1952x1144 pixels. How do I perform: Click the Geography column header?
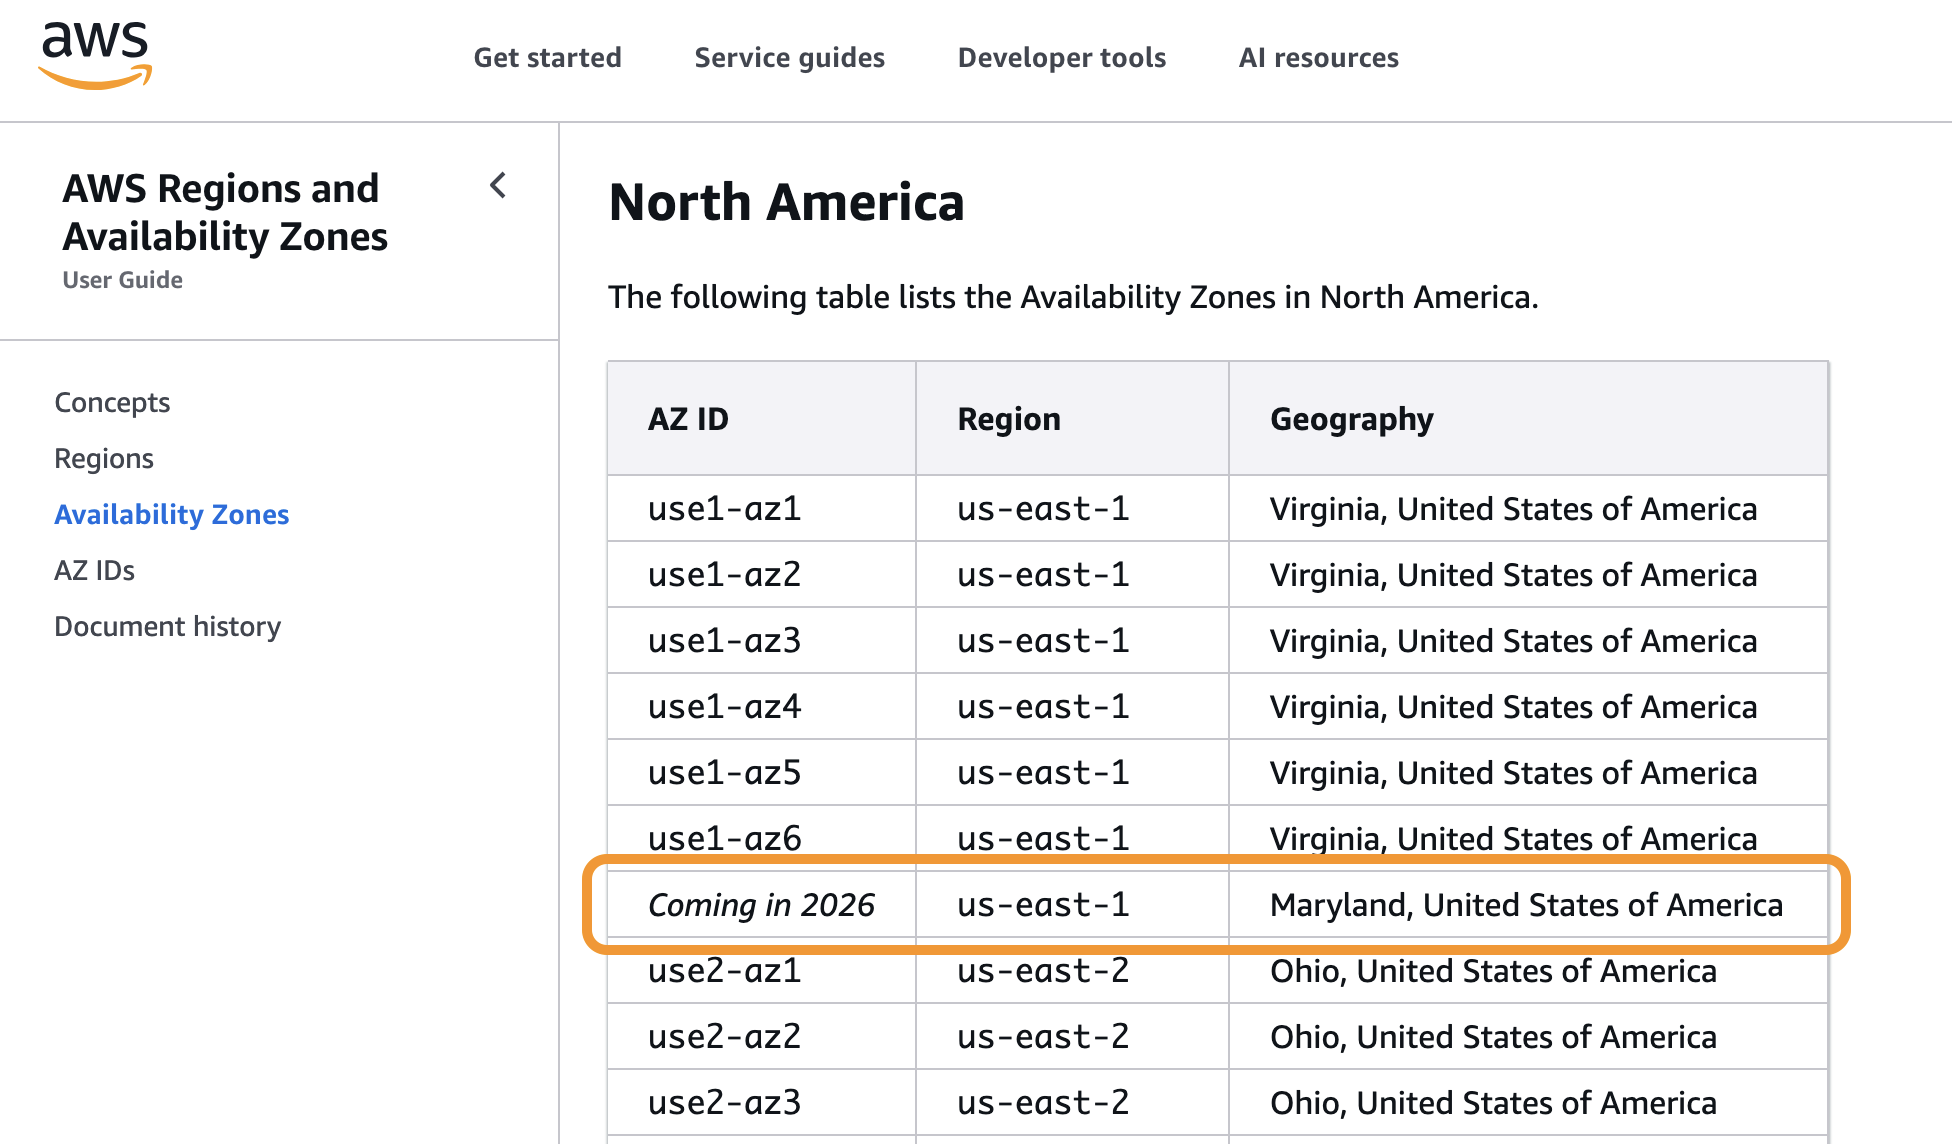pyautogui.click(x=1351, y=419)
